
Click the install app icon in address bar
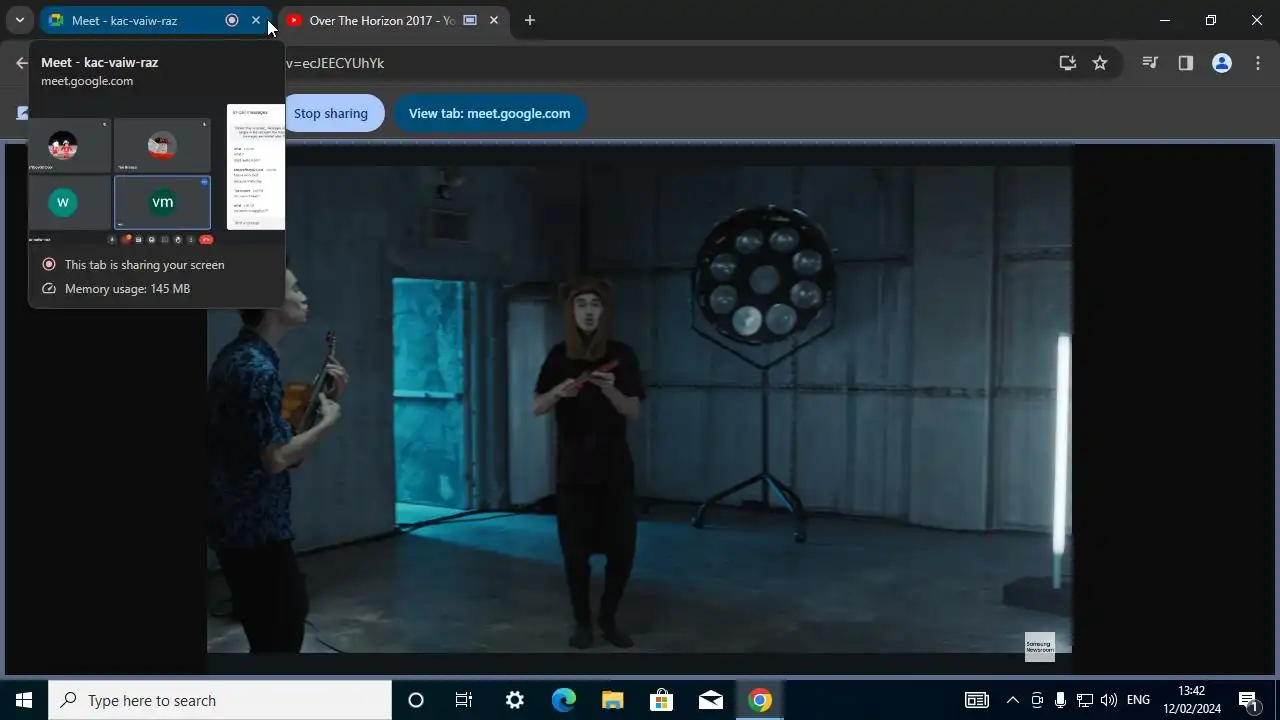(x=1068, y=63)
